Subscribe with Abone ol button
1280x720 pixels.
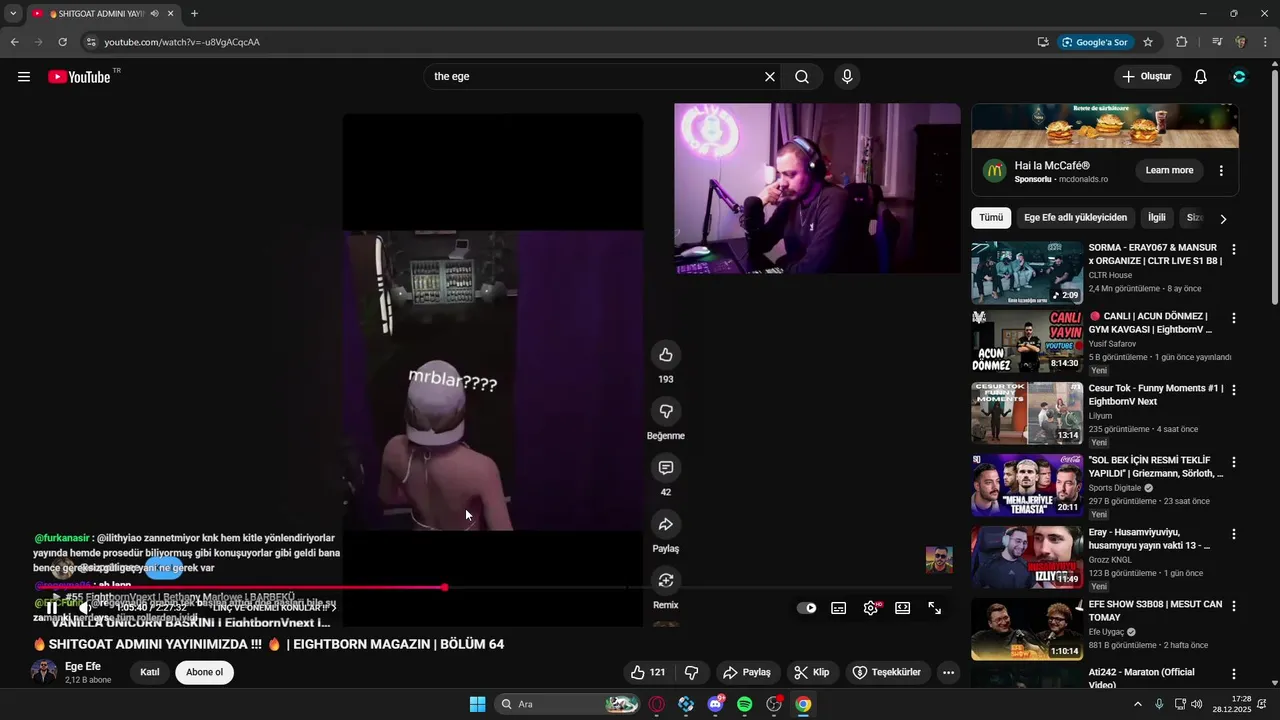pos(205,672)
